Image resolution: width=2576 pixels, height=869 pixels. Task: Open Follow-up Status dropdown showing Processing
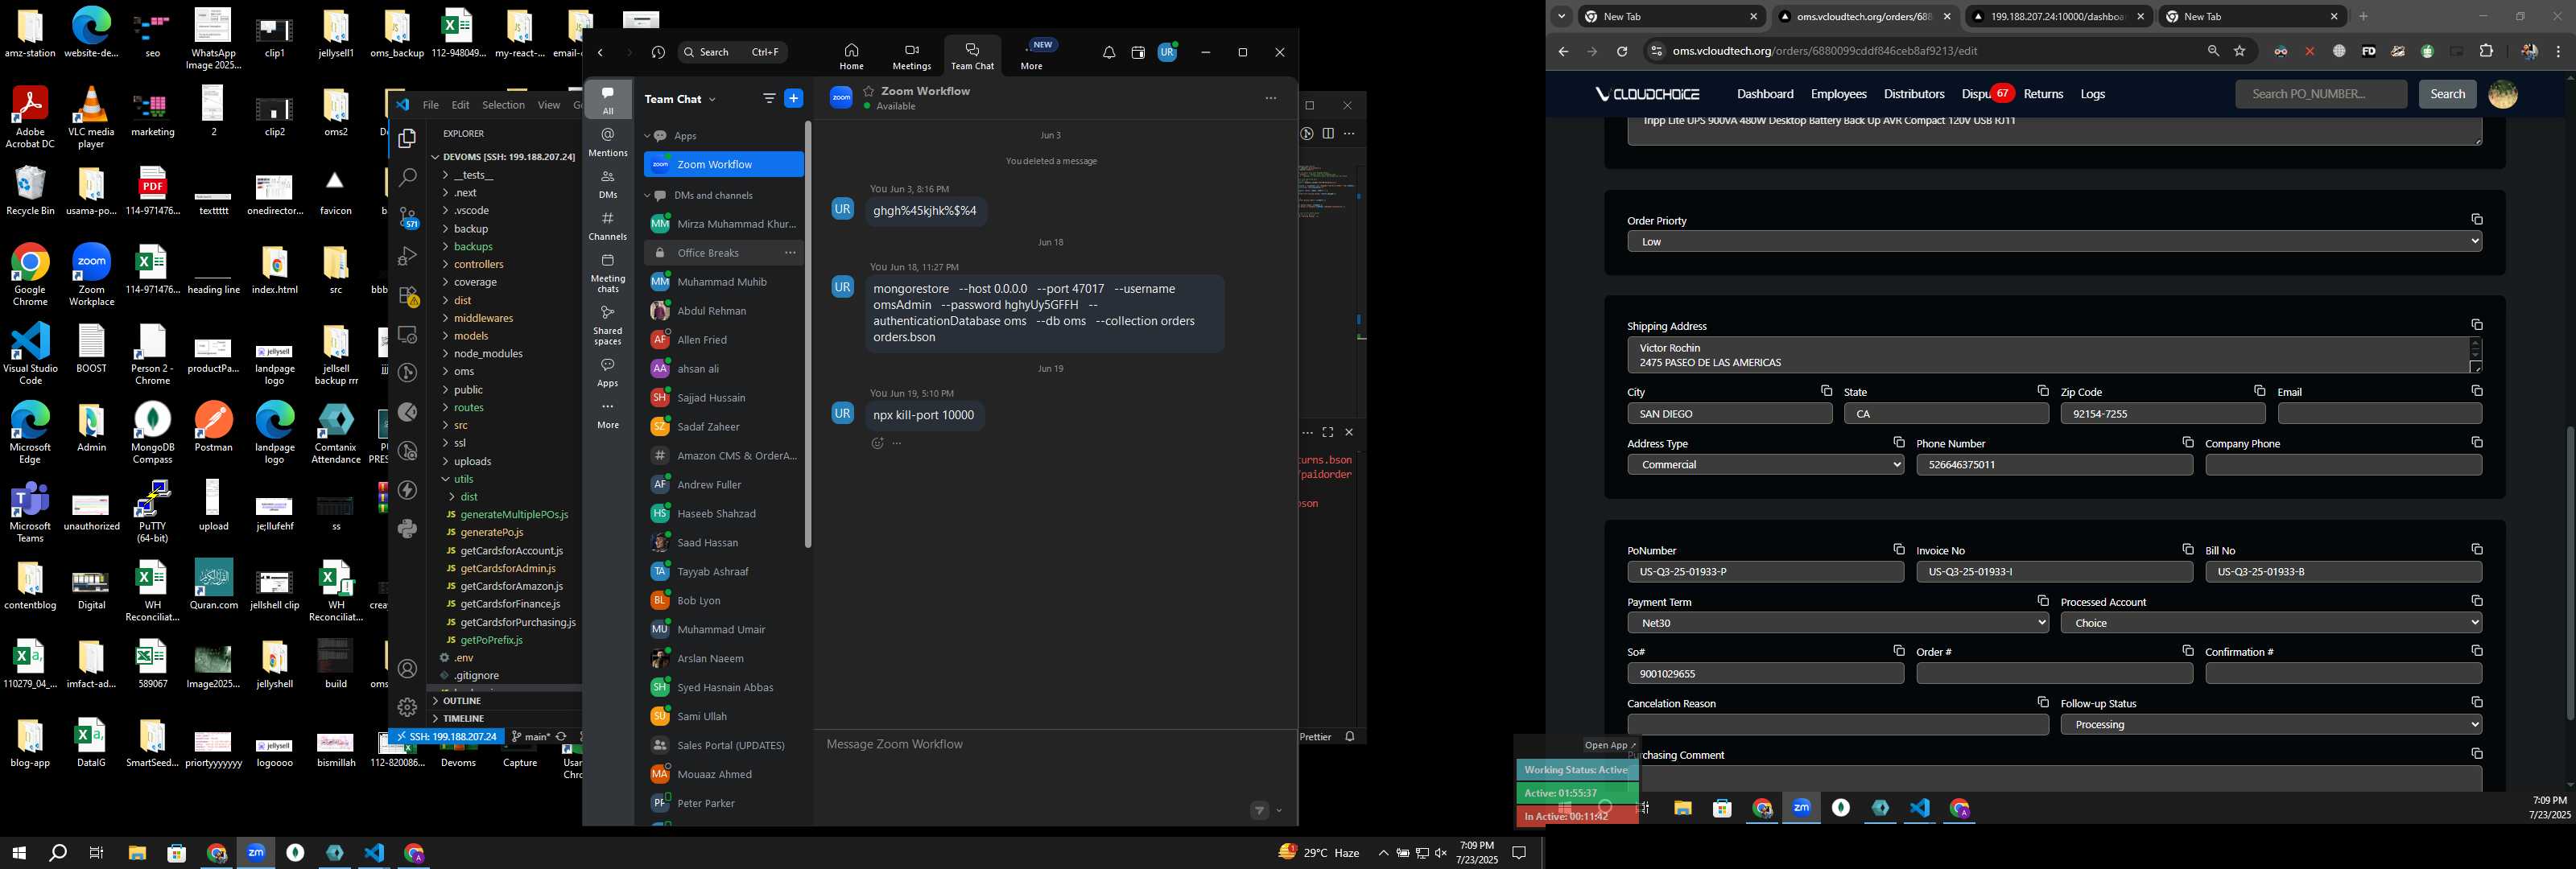(x=2271, y=725)
